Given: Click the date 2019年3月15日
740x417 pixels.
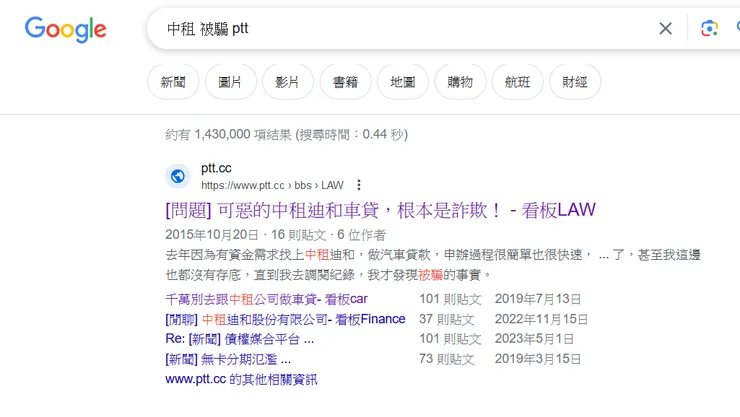Looking at the screenshot, I should click(538, 359).
